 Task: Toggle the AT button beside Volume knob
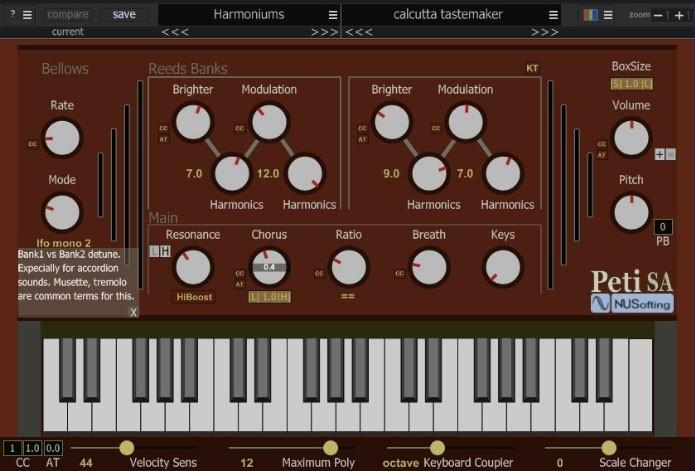[x=601, y=155]
